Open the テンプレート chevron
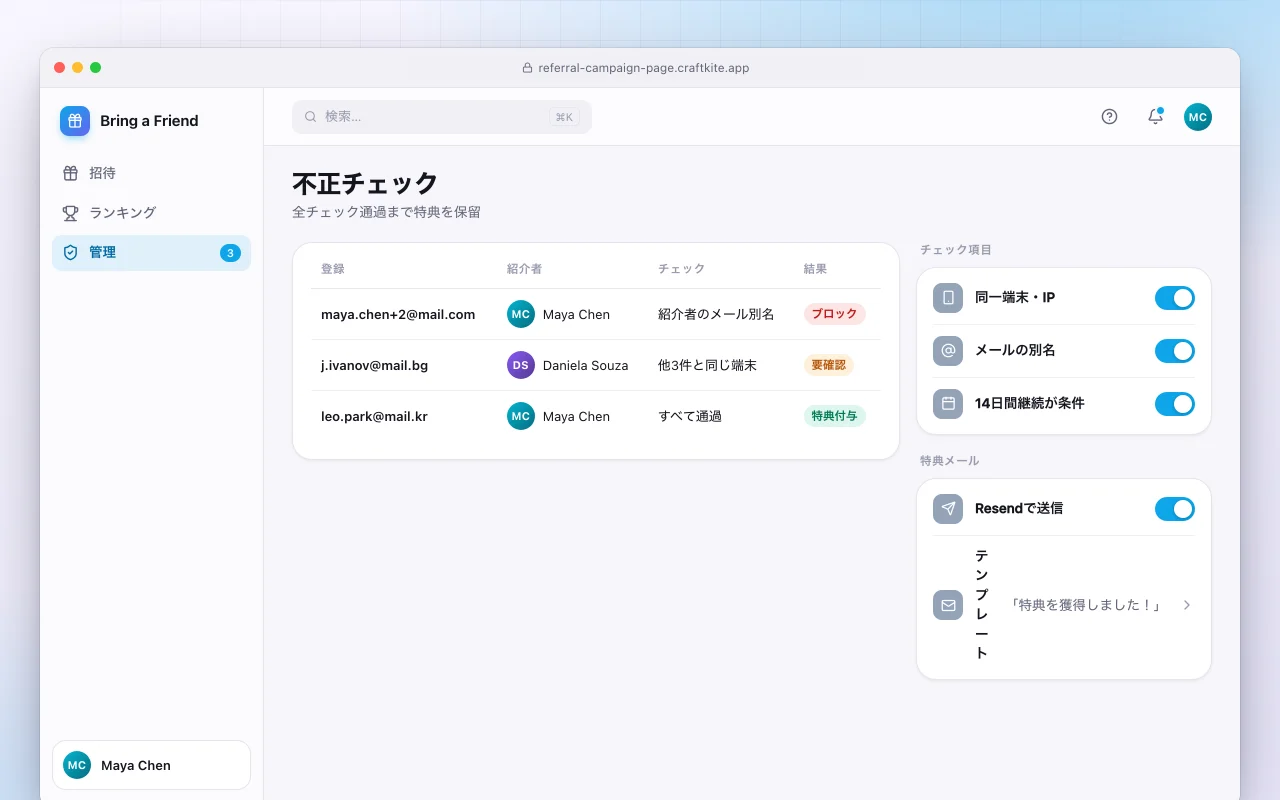The image size is (1280, 800). [x=1187, y=605]
